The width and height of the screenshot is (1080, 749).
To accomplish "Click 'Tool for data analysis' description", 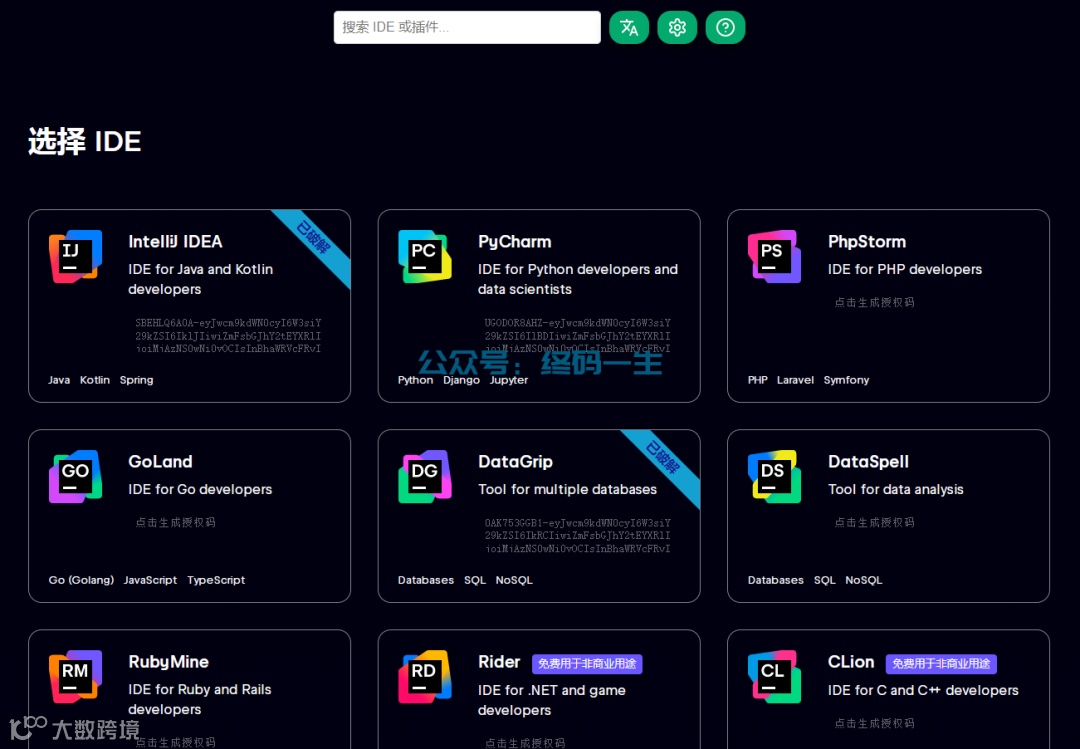I will point(895,489).
